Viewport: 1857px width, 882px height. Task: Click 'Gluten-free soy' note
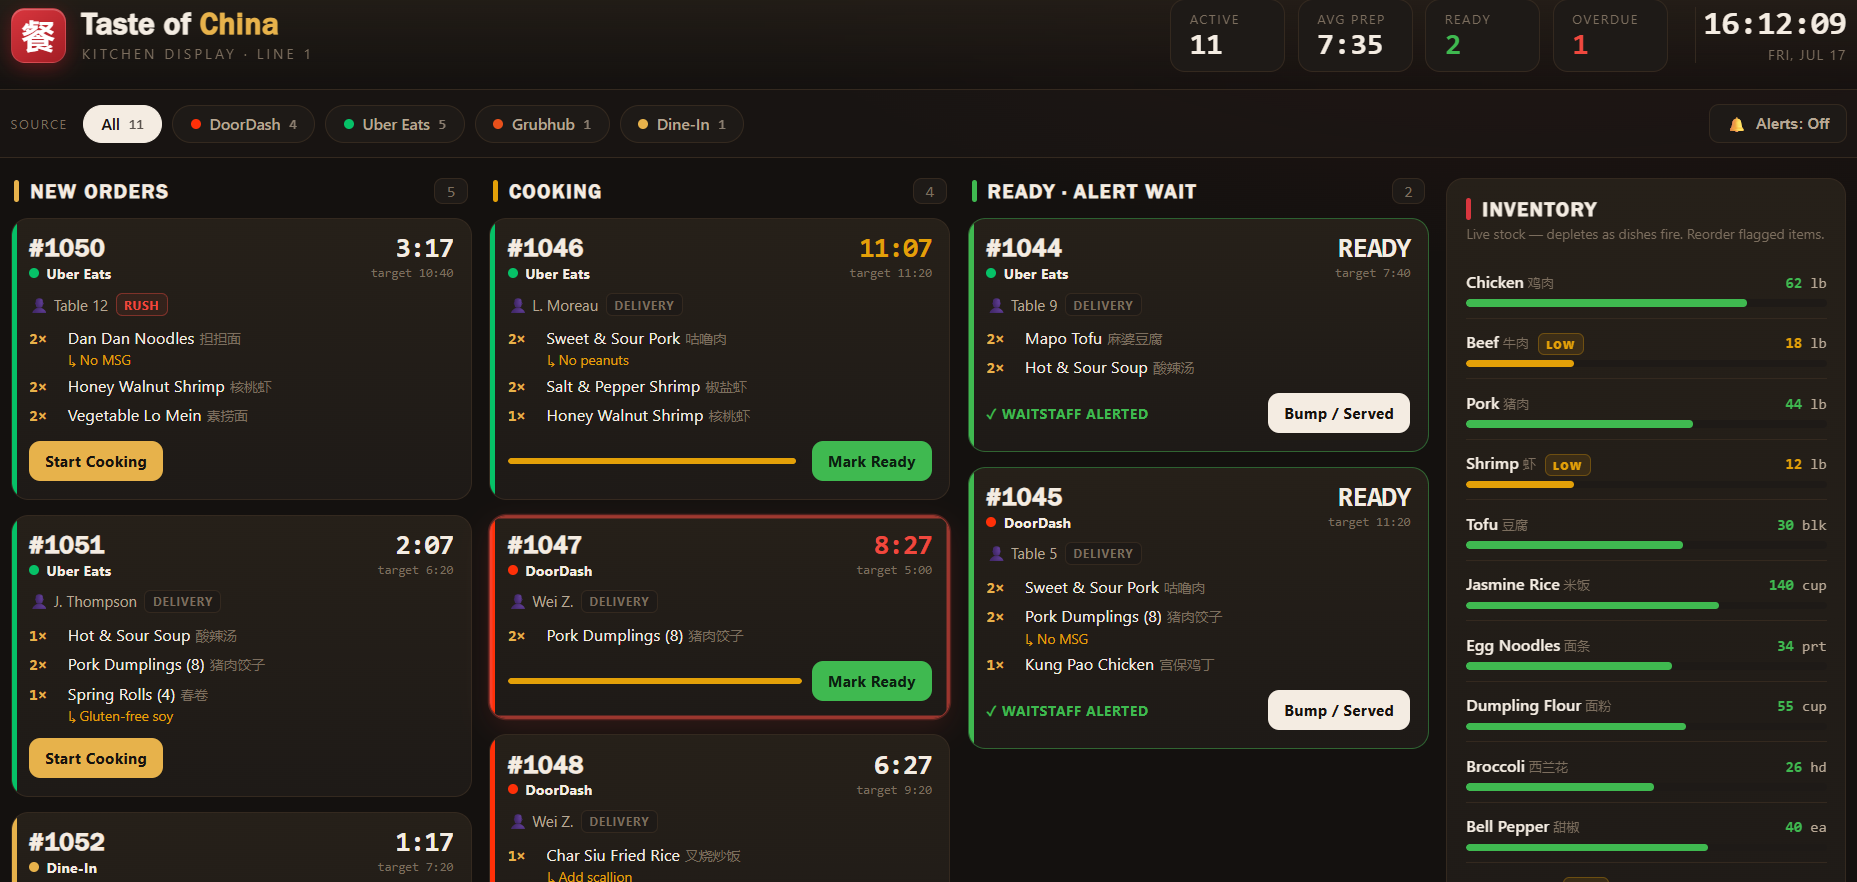coord(121,716)
